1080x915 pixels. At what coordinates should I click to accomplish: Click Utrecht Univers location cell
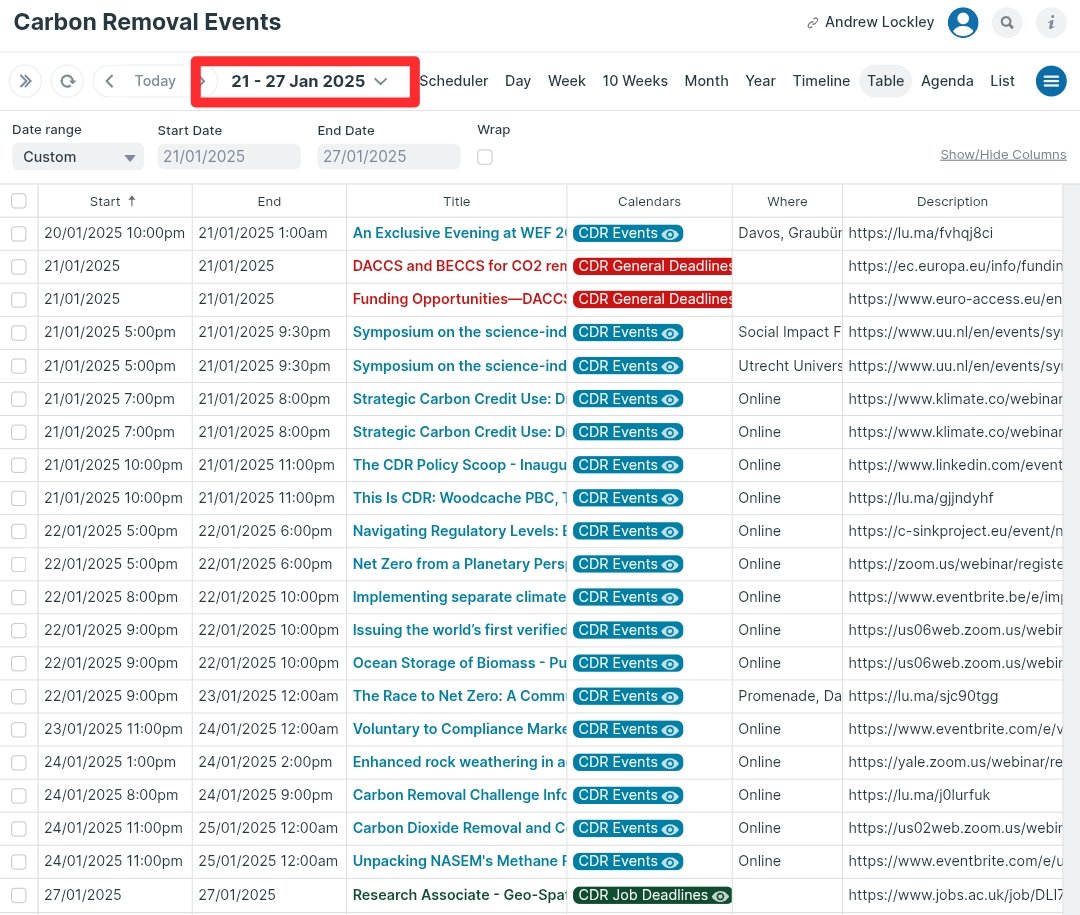click(789, 366)
